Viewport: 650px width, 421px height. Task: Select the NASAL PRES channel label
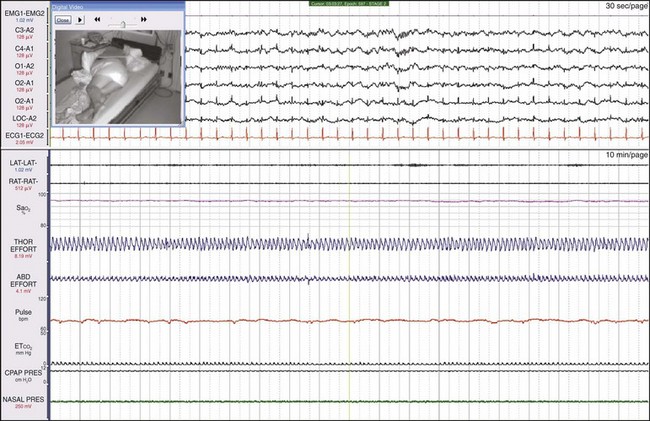[25, 399]
